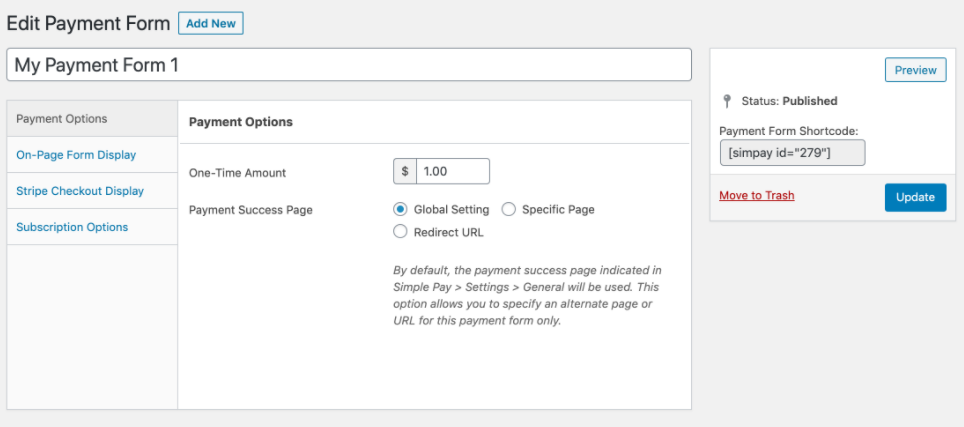Go to Subscription Options tab
This screenshot has height=427, width=964.
point(92,227)
